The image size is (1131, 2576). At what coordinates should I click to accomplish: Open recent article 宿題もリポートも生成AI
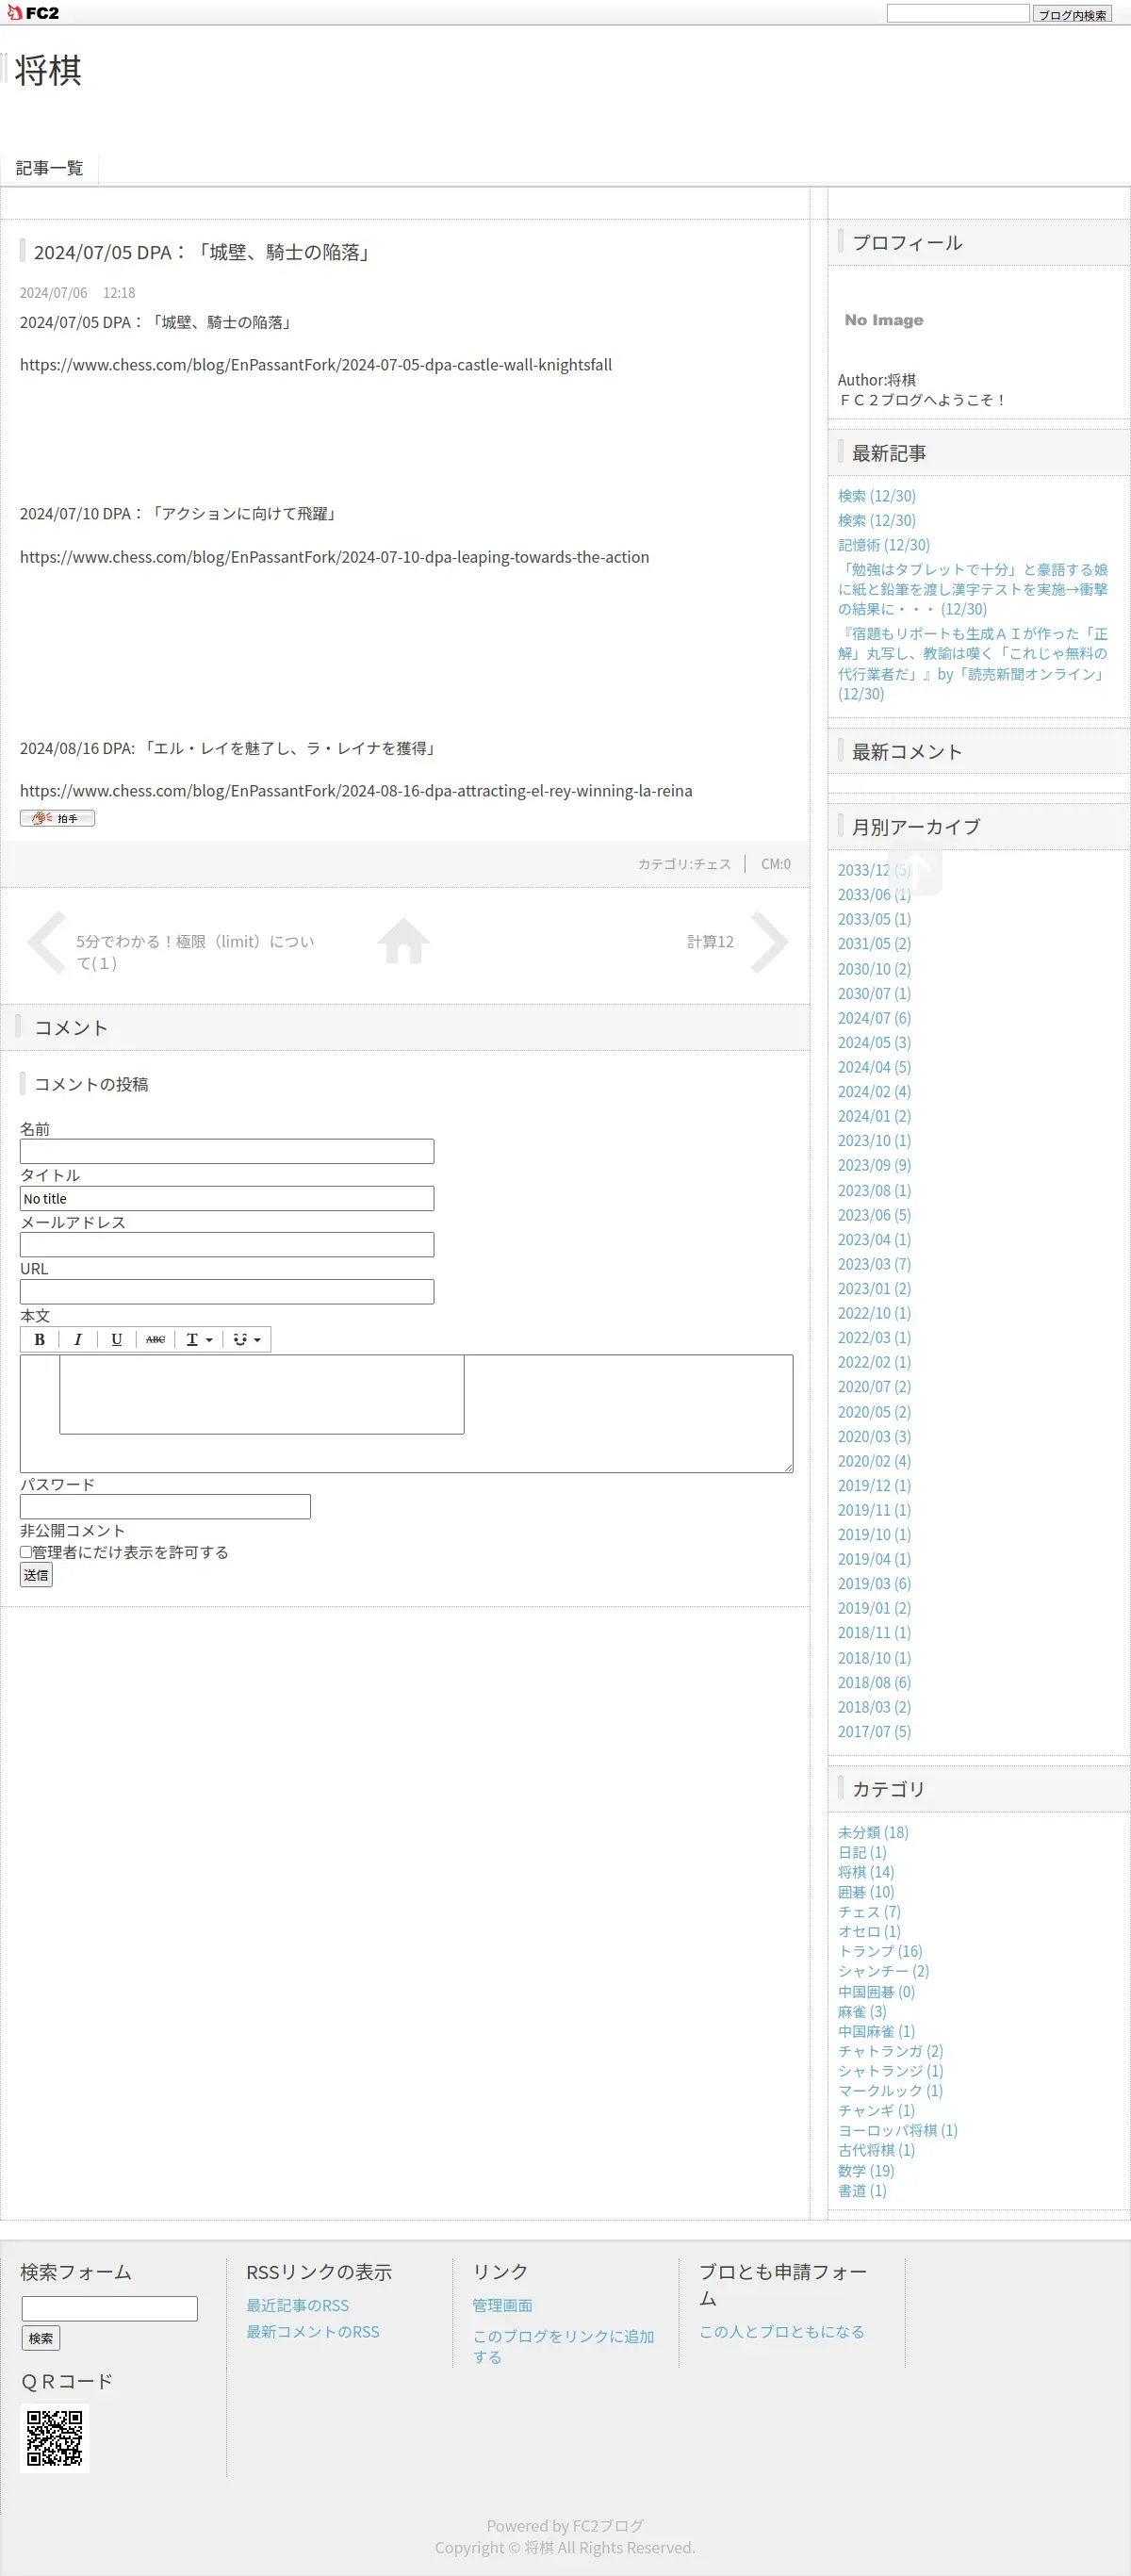(973, 663)
